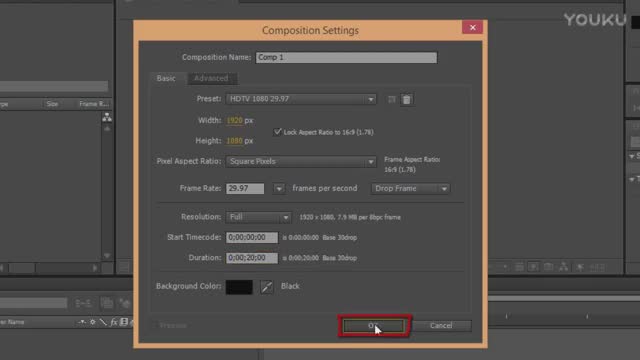The width and height of the screenshot is (640, 360).
Task: Pick background color with the eyedropper
Action: [267, 287]
